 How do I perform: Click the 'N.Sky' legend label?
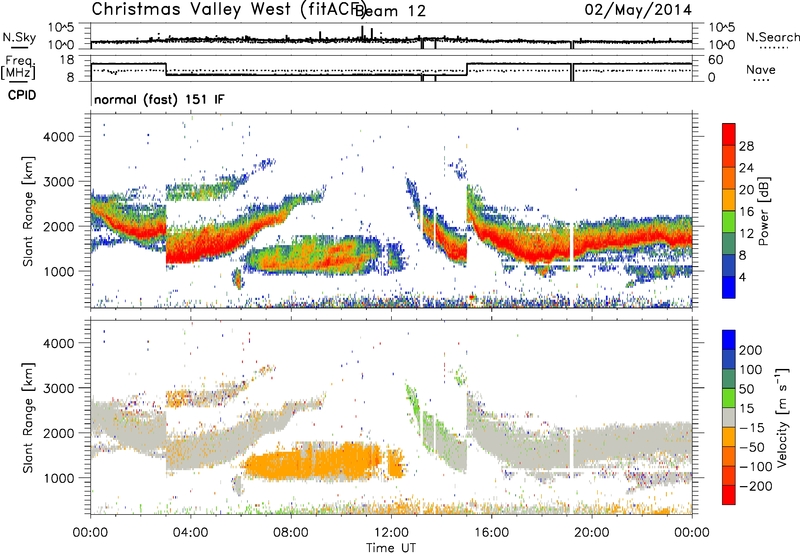pos(19,37)
